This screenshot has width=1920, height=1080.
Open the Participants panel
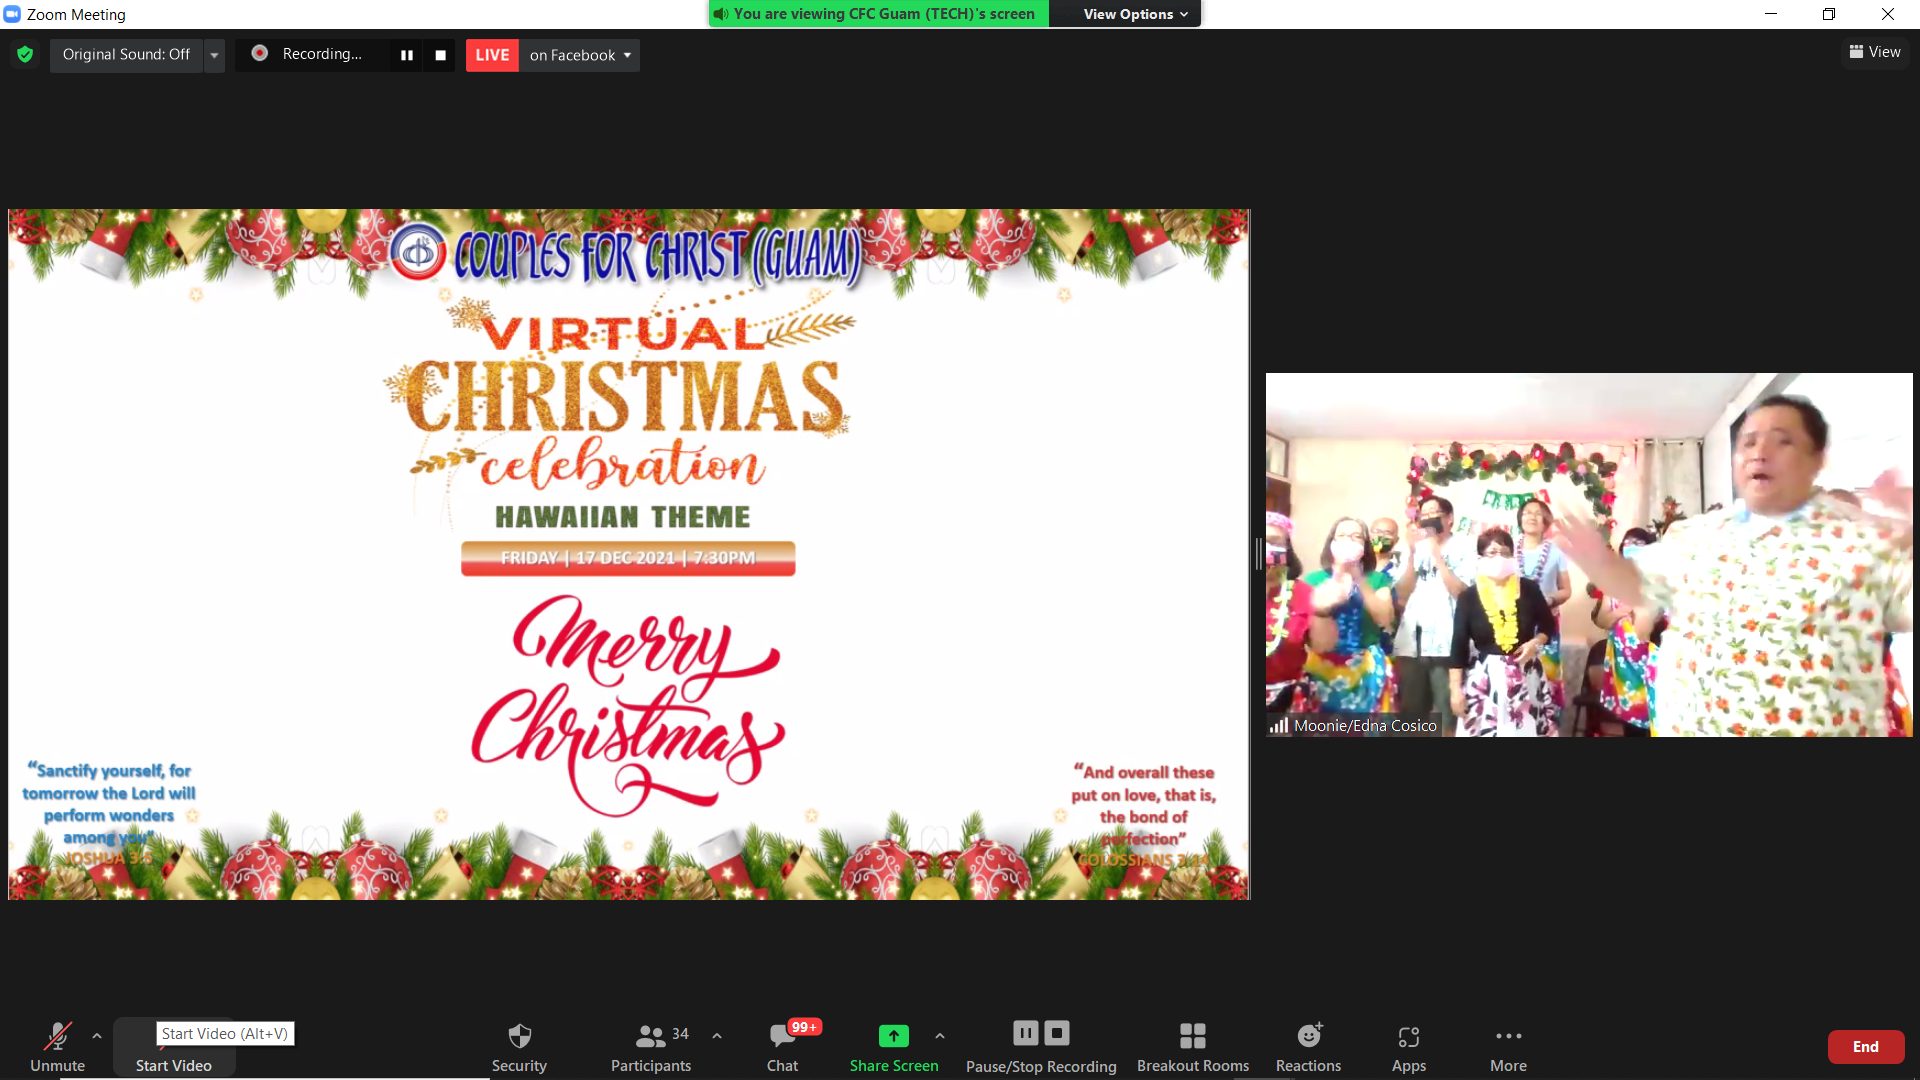click(x=651, y=1048)
